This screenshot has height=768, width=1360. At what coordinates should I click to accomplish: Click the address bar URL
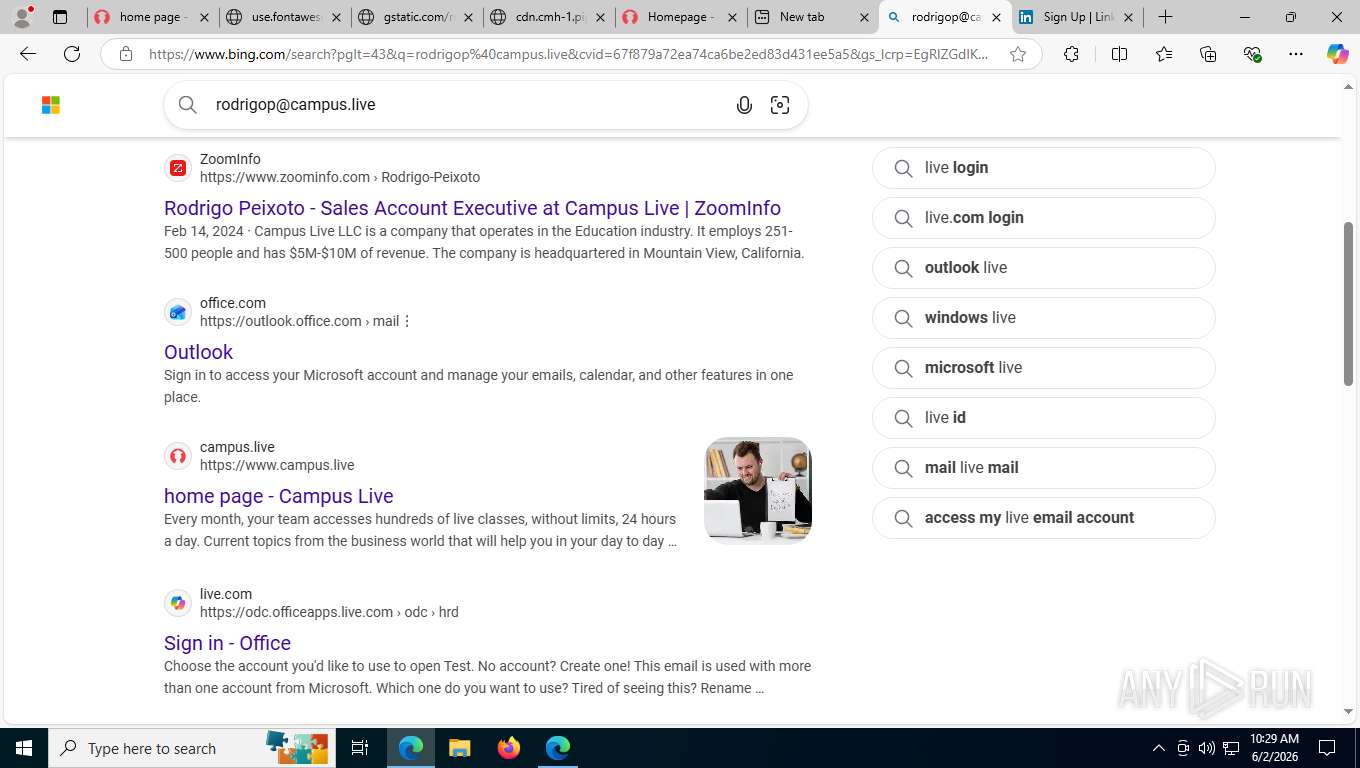pos(568,54)
